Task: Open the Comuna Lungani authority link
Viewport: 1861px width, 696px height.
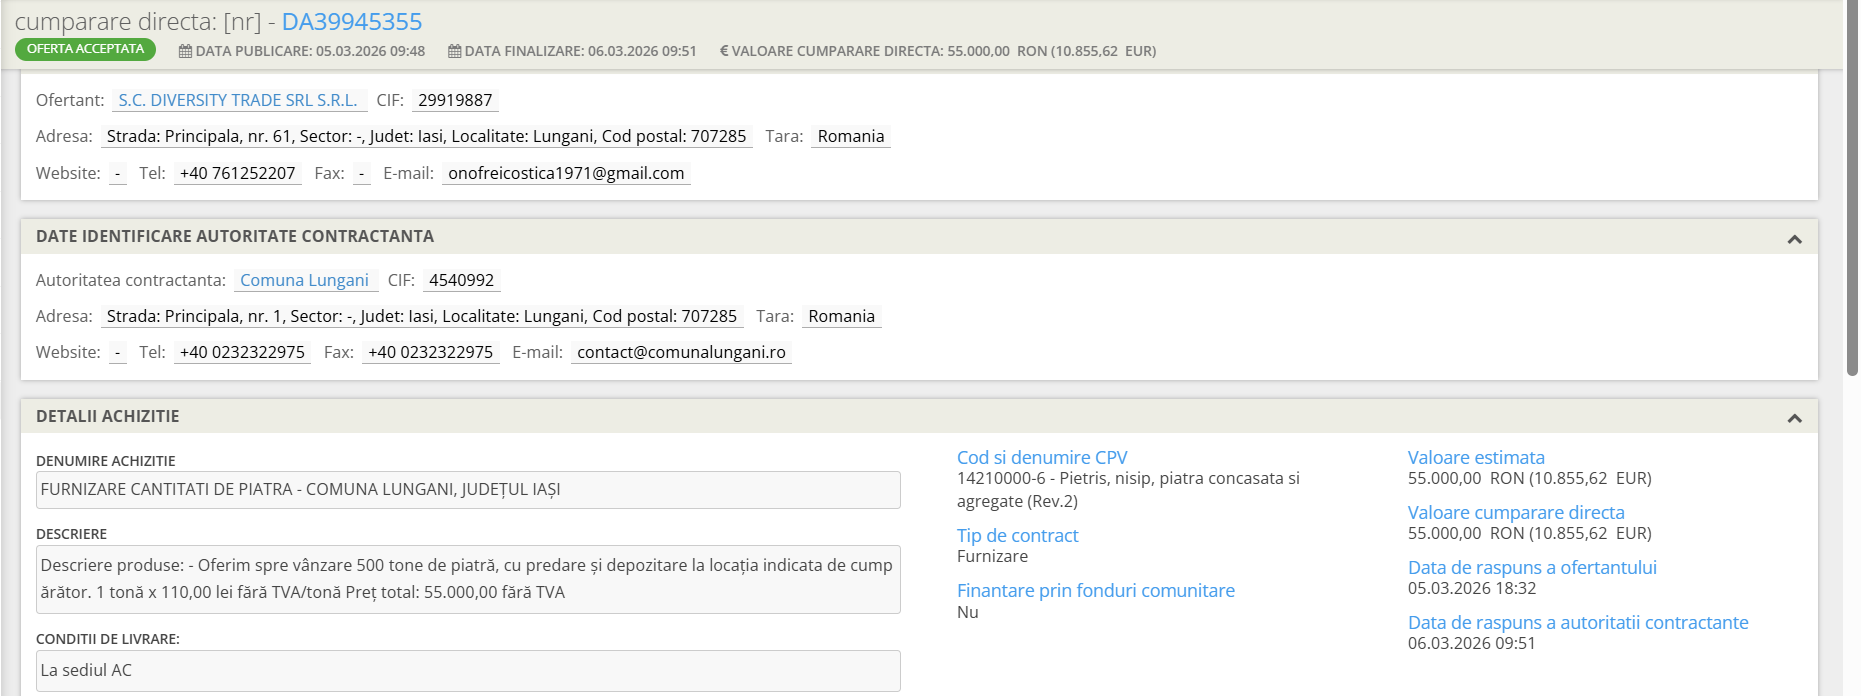Action: 304,280
